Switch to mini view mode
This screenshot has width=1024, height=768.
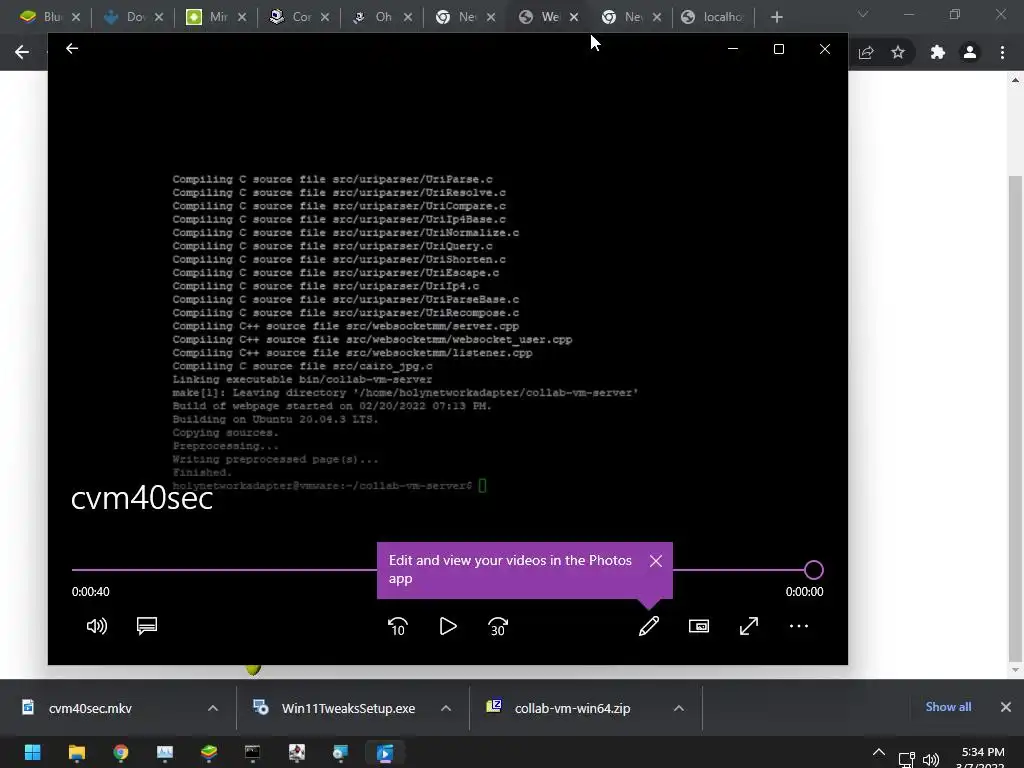click(699, 626)
